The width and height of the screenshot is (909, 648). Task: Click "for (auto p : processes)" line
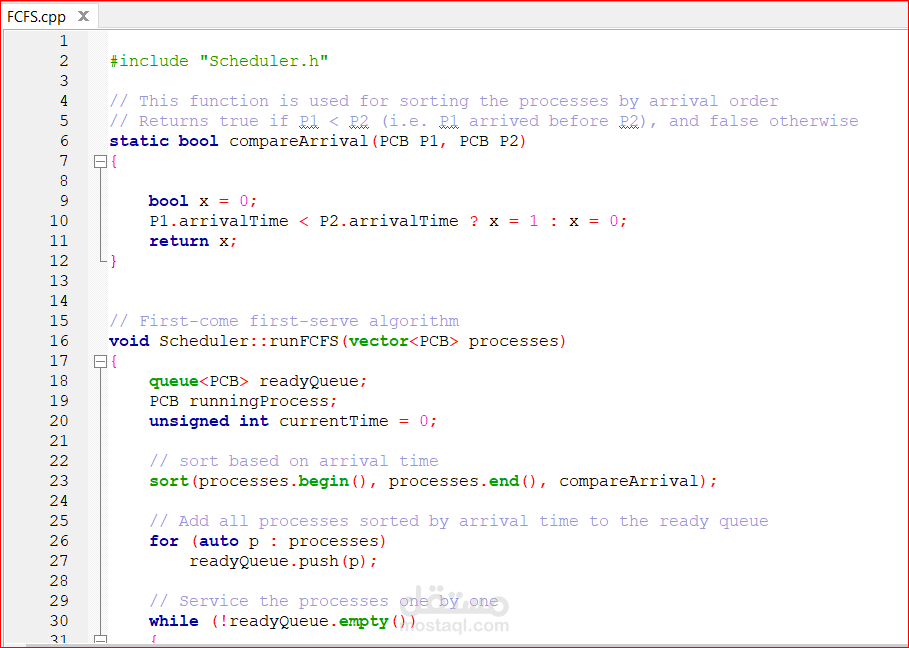(267, 541)
